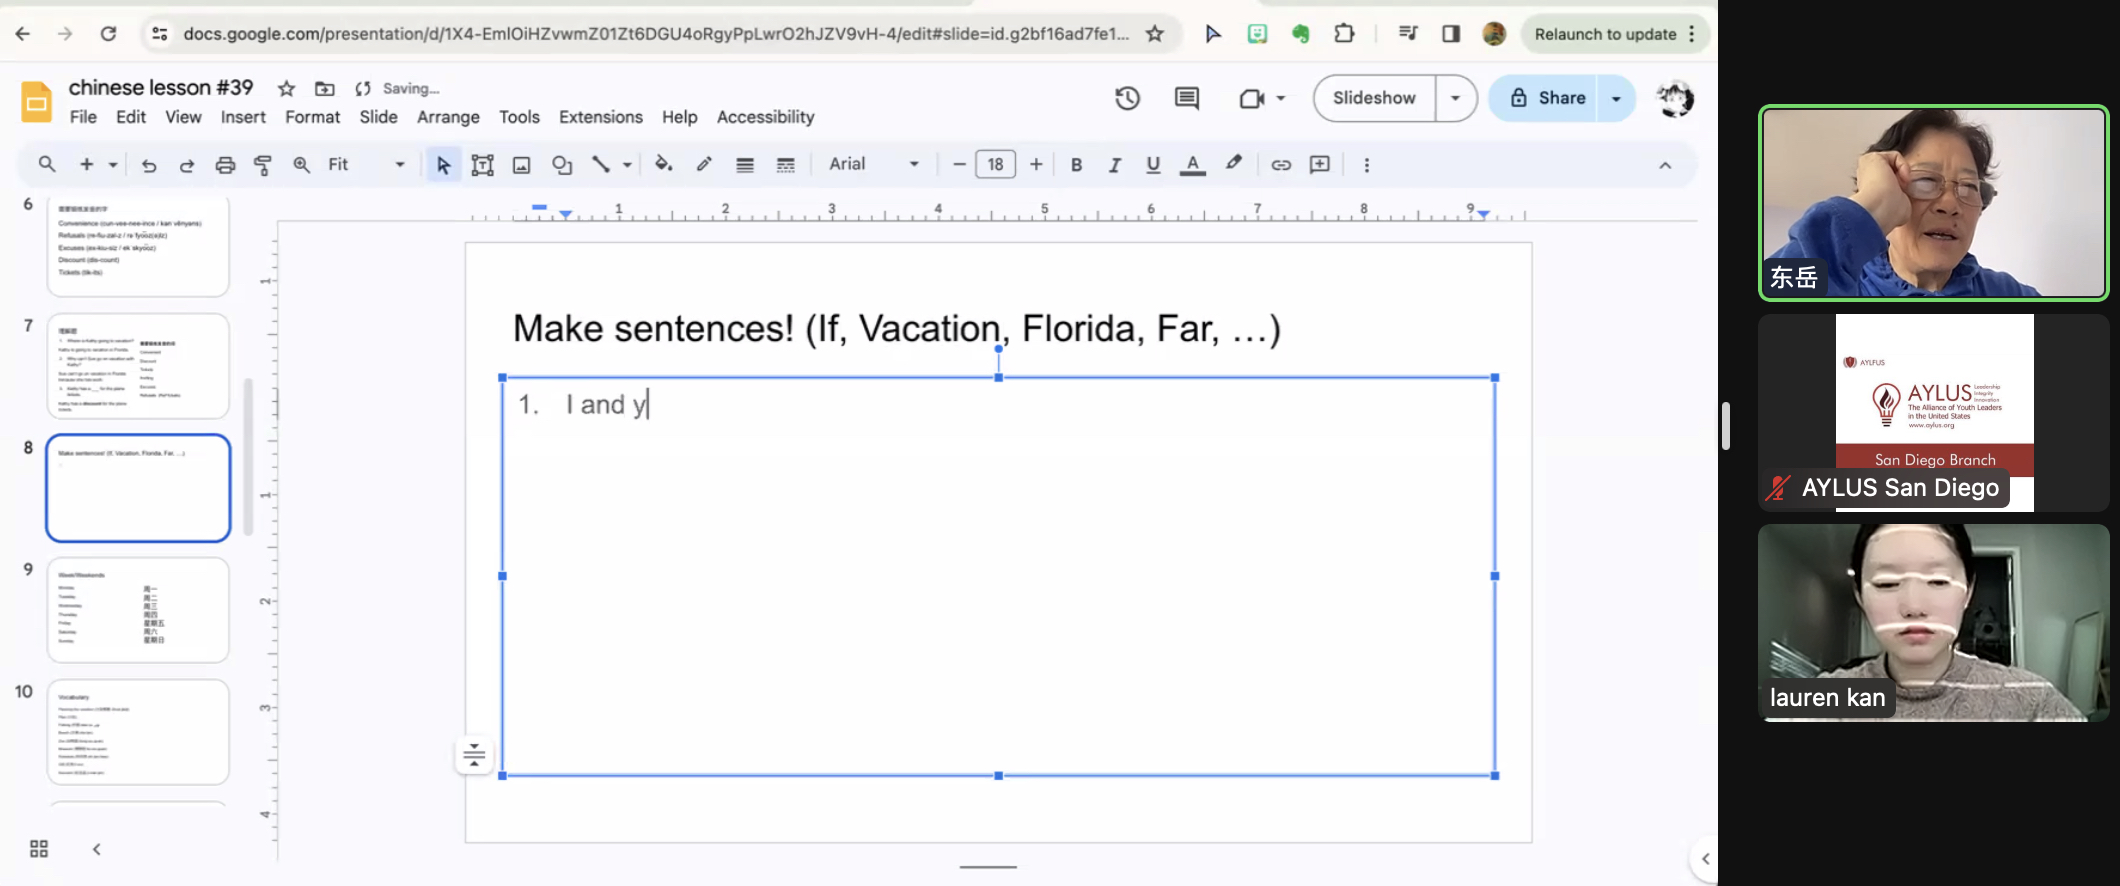Insert a text box
The image size is (2120, 886).
click(482, 164)
